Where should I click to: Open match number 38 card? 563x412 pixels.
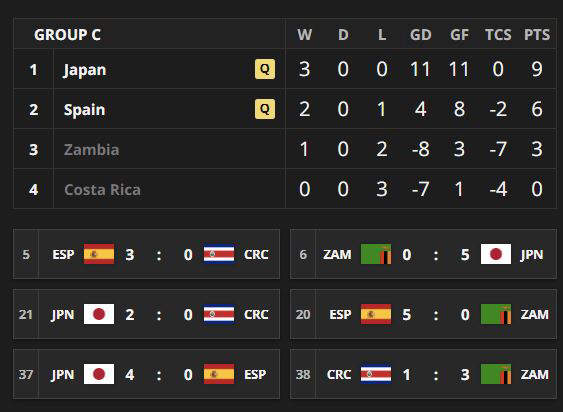[x=423, y=374]
